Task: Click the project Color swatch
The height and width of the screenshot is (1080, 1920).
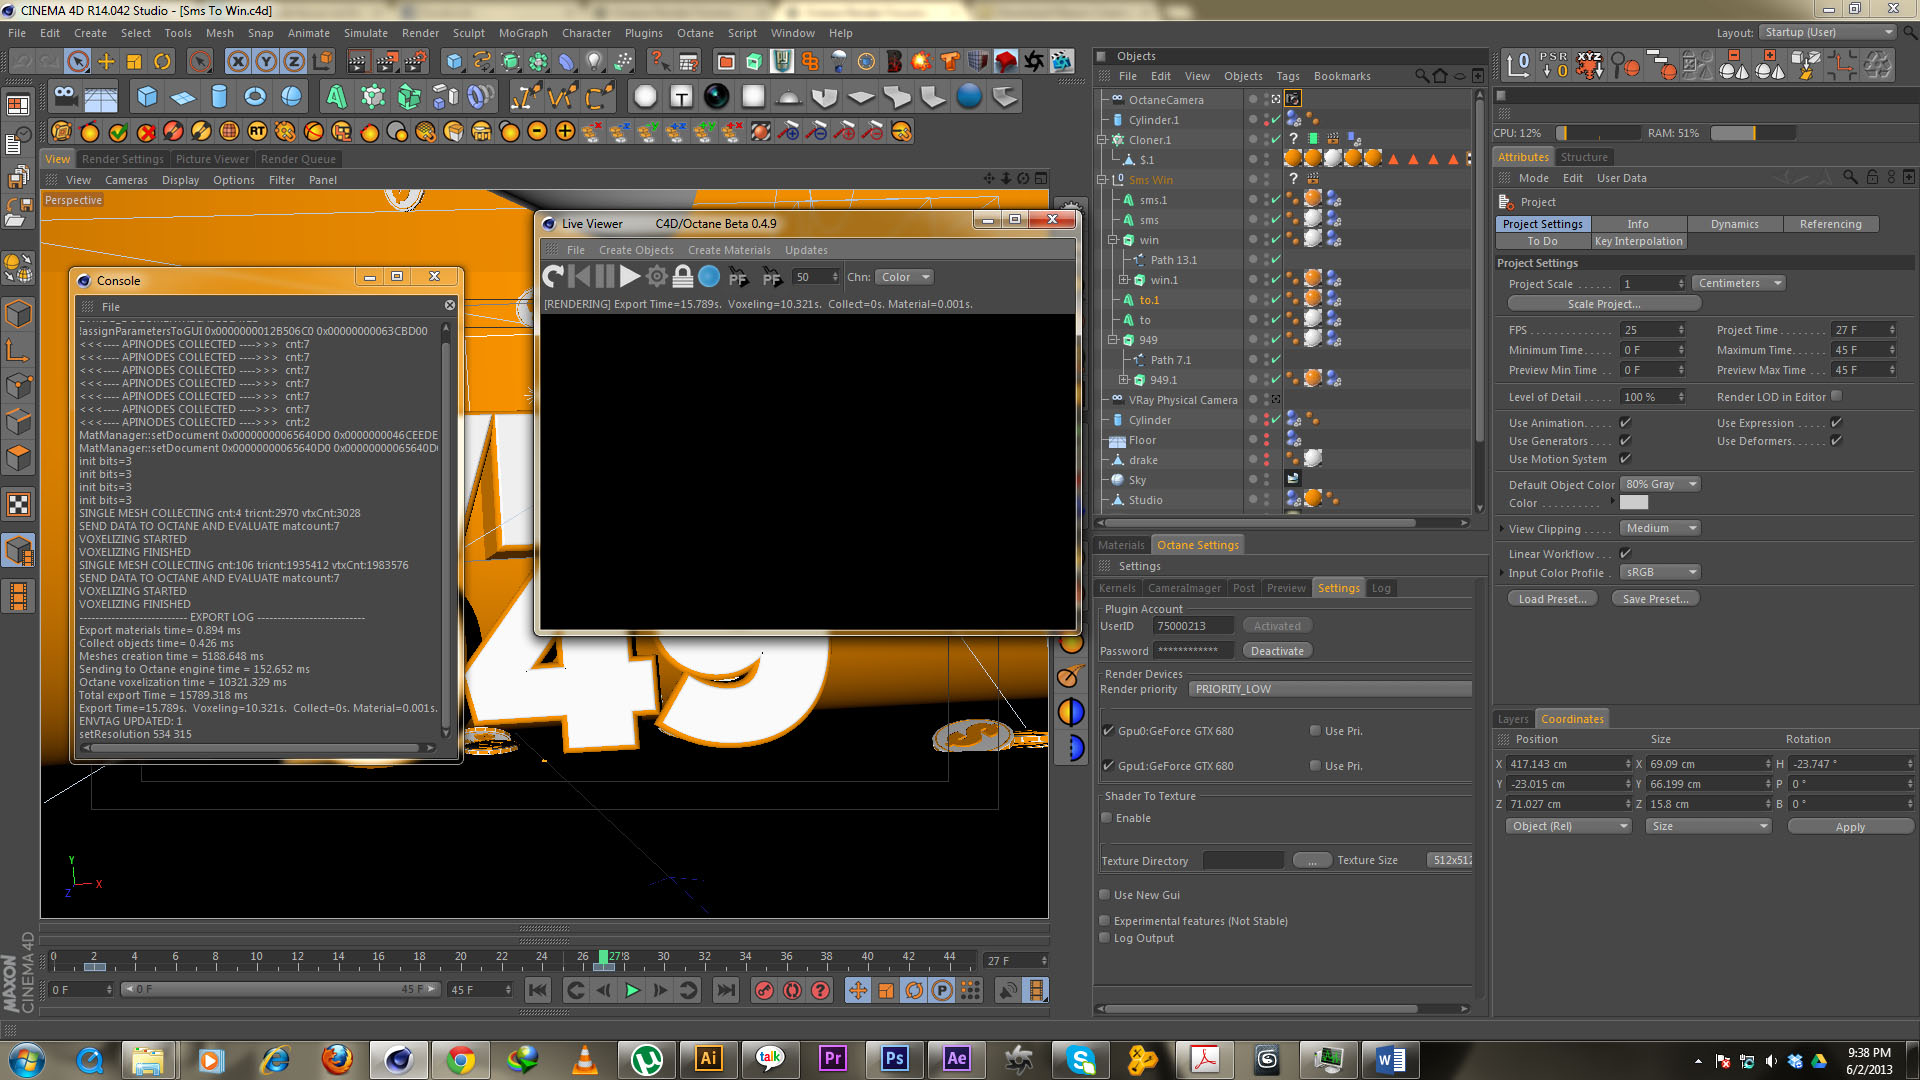Action: [x=1634, y=503]
